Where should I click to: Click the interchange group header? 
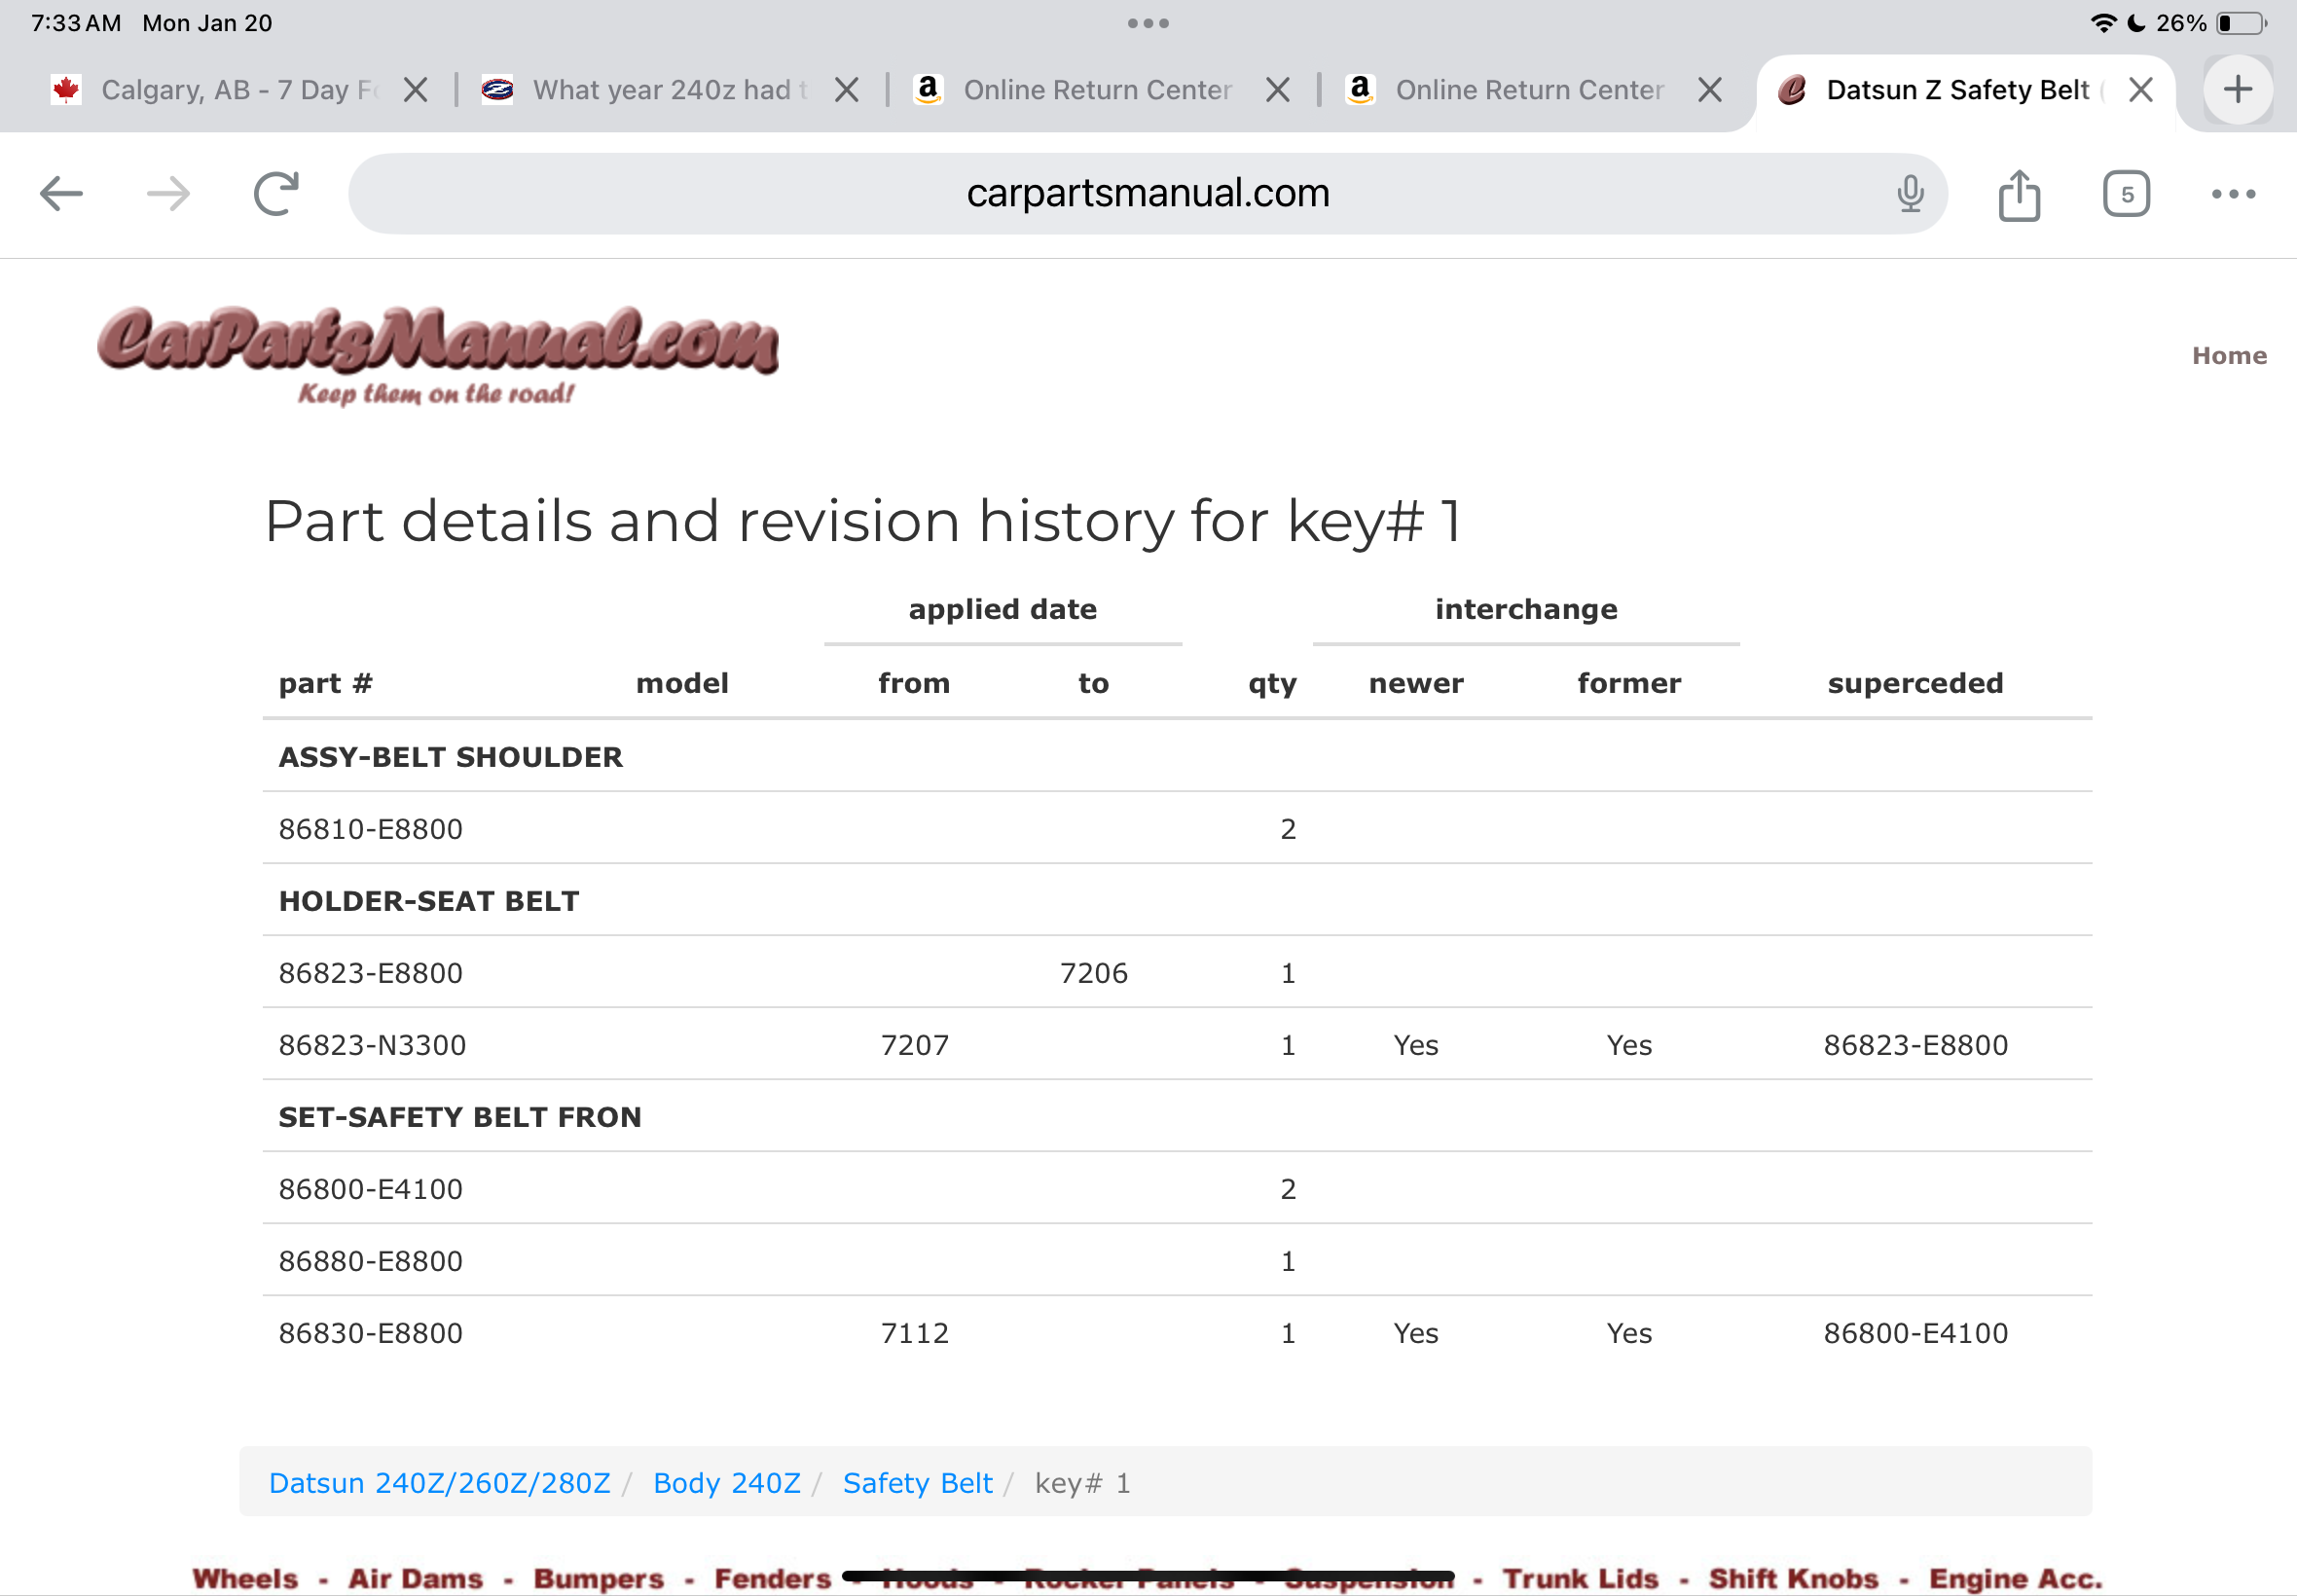pos(1526,609)
